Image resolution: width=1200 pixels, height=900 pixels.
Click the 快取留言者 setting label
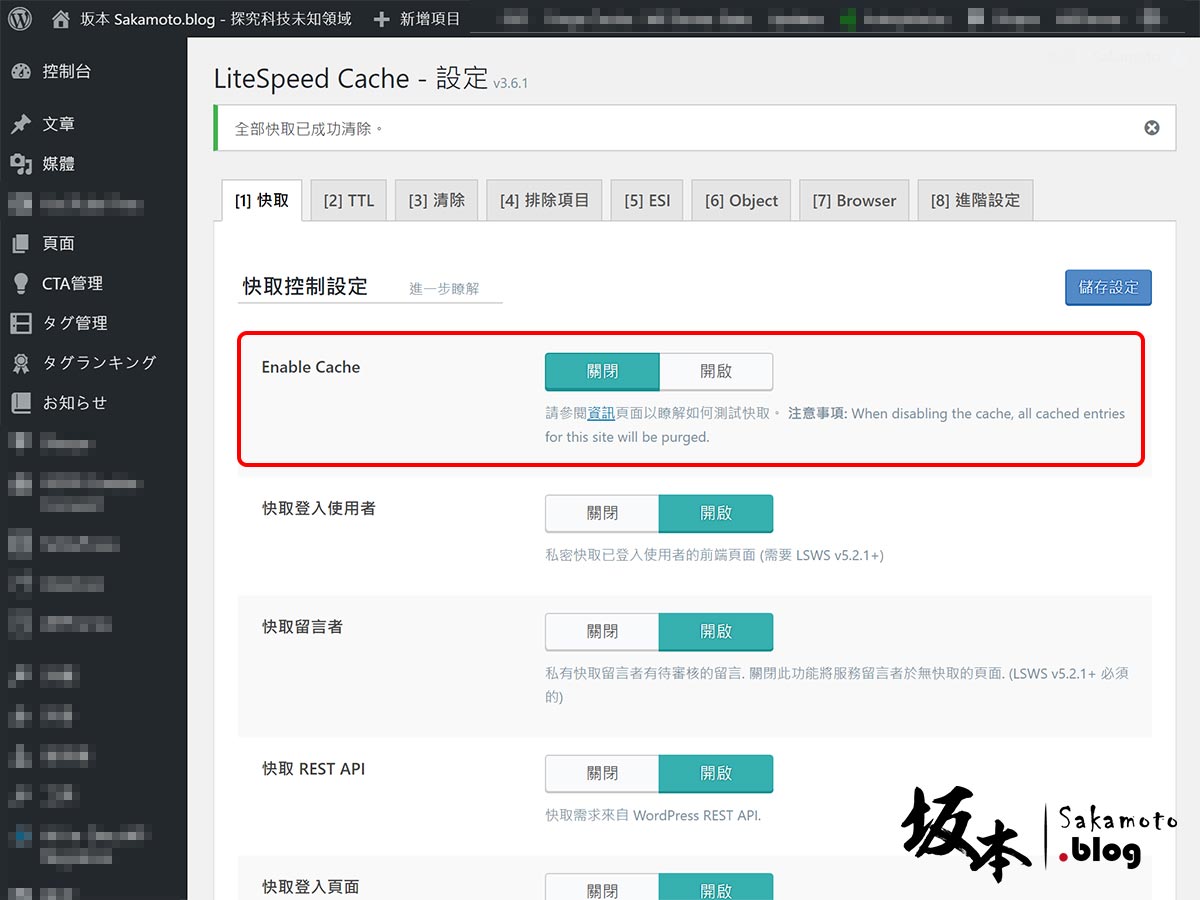[303, 627]
